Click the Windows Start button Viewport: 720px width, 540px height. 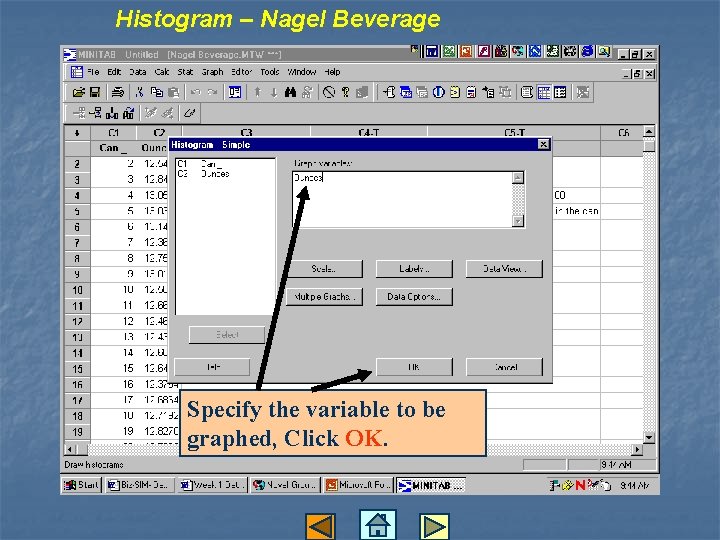[x=81, y=485]
